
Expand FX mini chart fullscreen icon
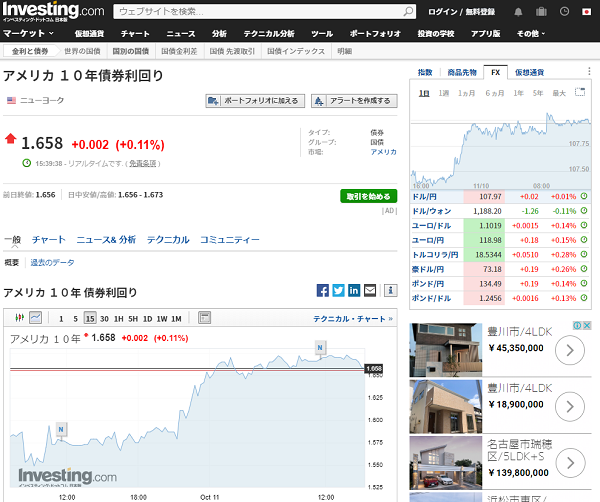(580, 92)
